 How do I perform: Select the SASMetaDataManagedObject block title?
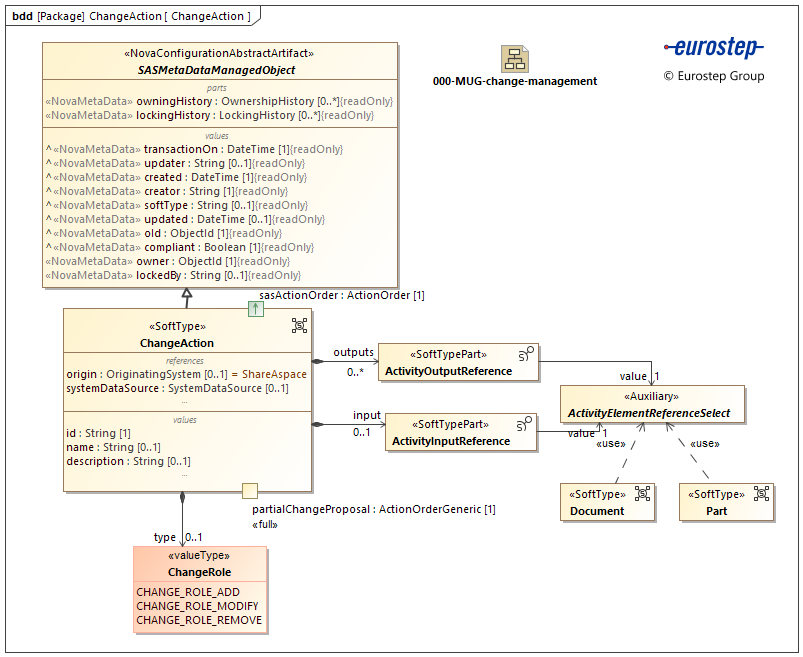click(216, 71)
